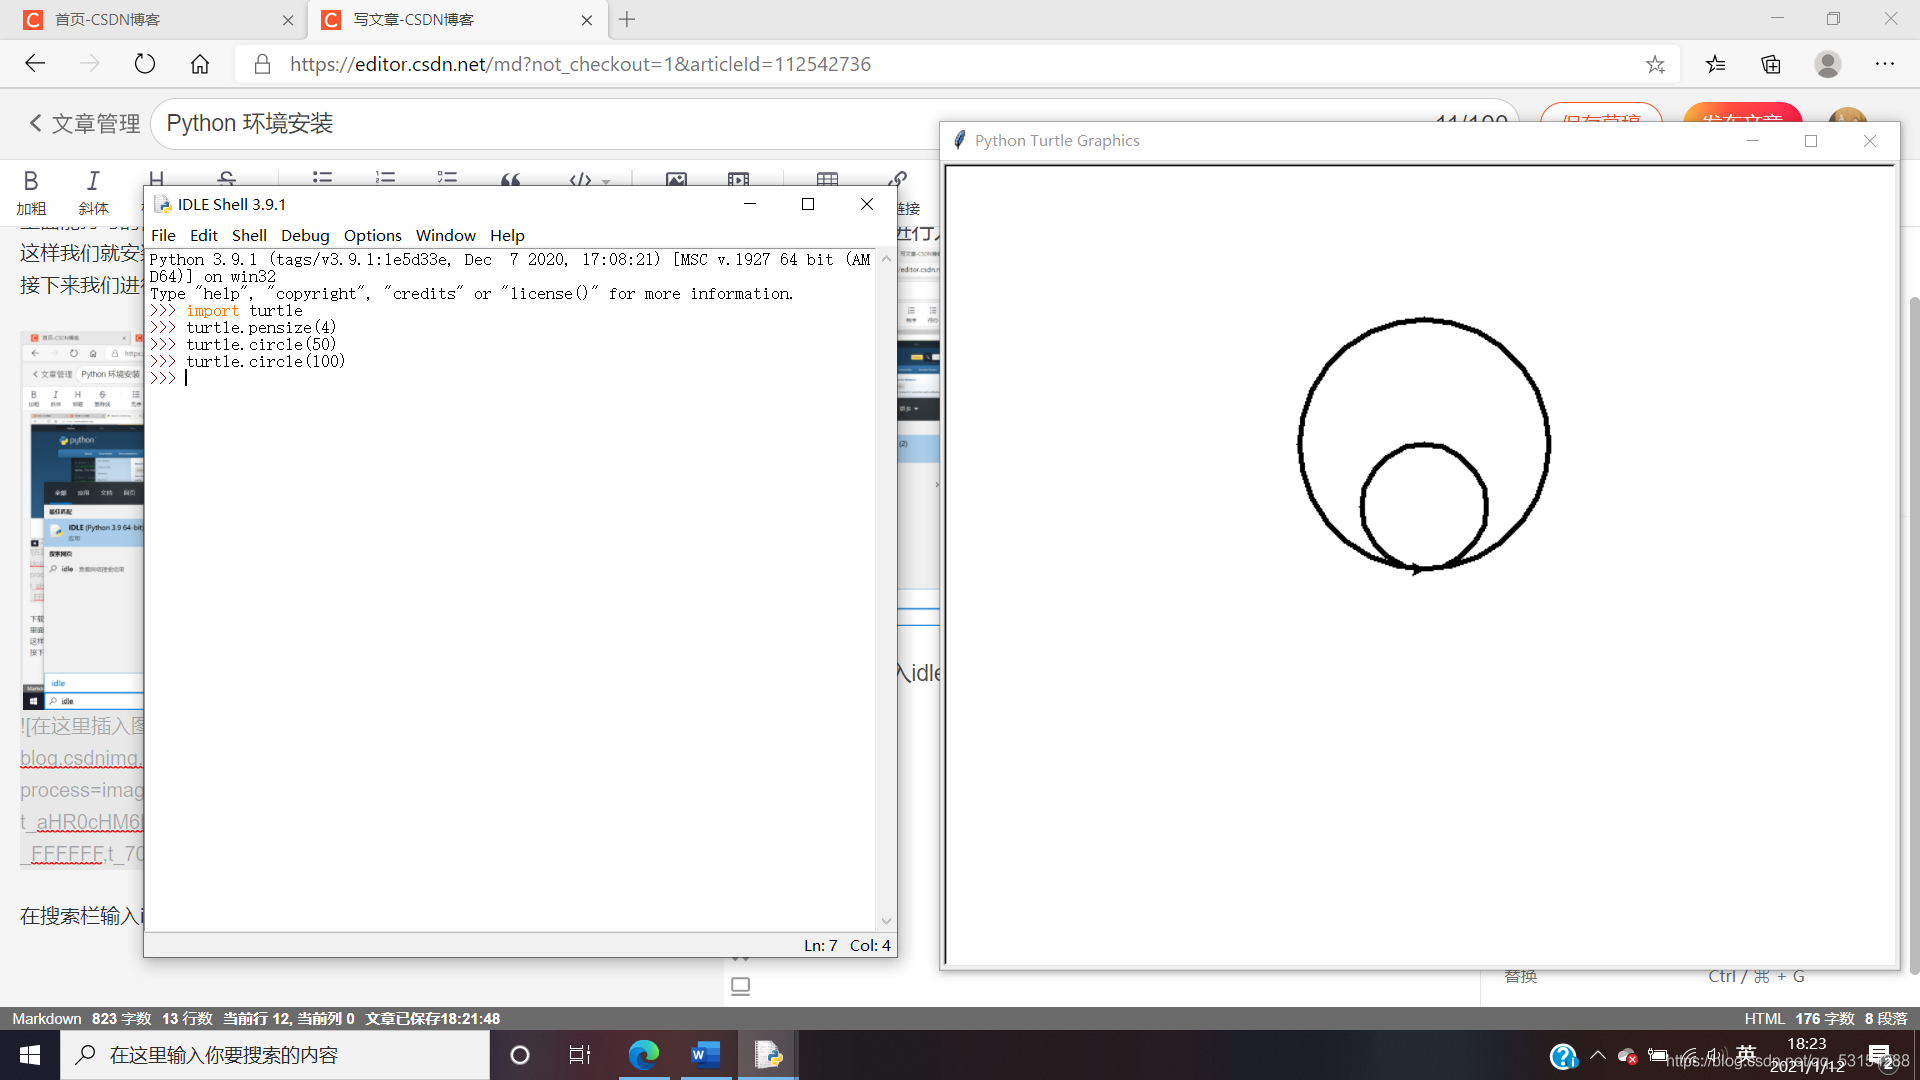The height and width of the screenshot is (1080, 1920).
Task: Refresh the current page
Action: (x=145, y=64)
